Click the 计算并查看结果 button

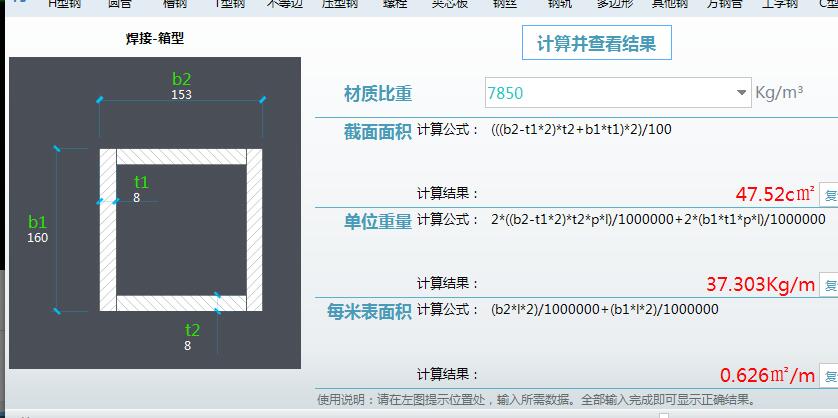(x=596, y=43)
